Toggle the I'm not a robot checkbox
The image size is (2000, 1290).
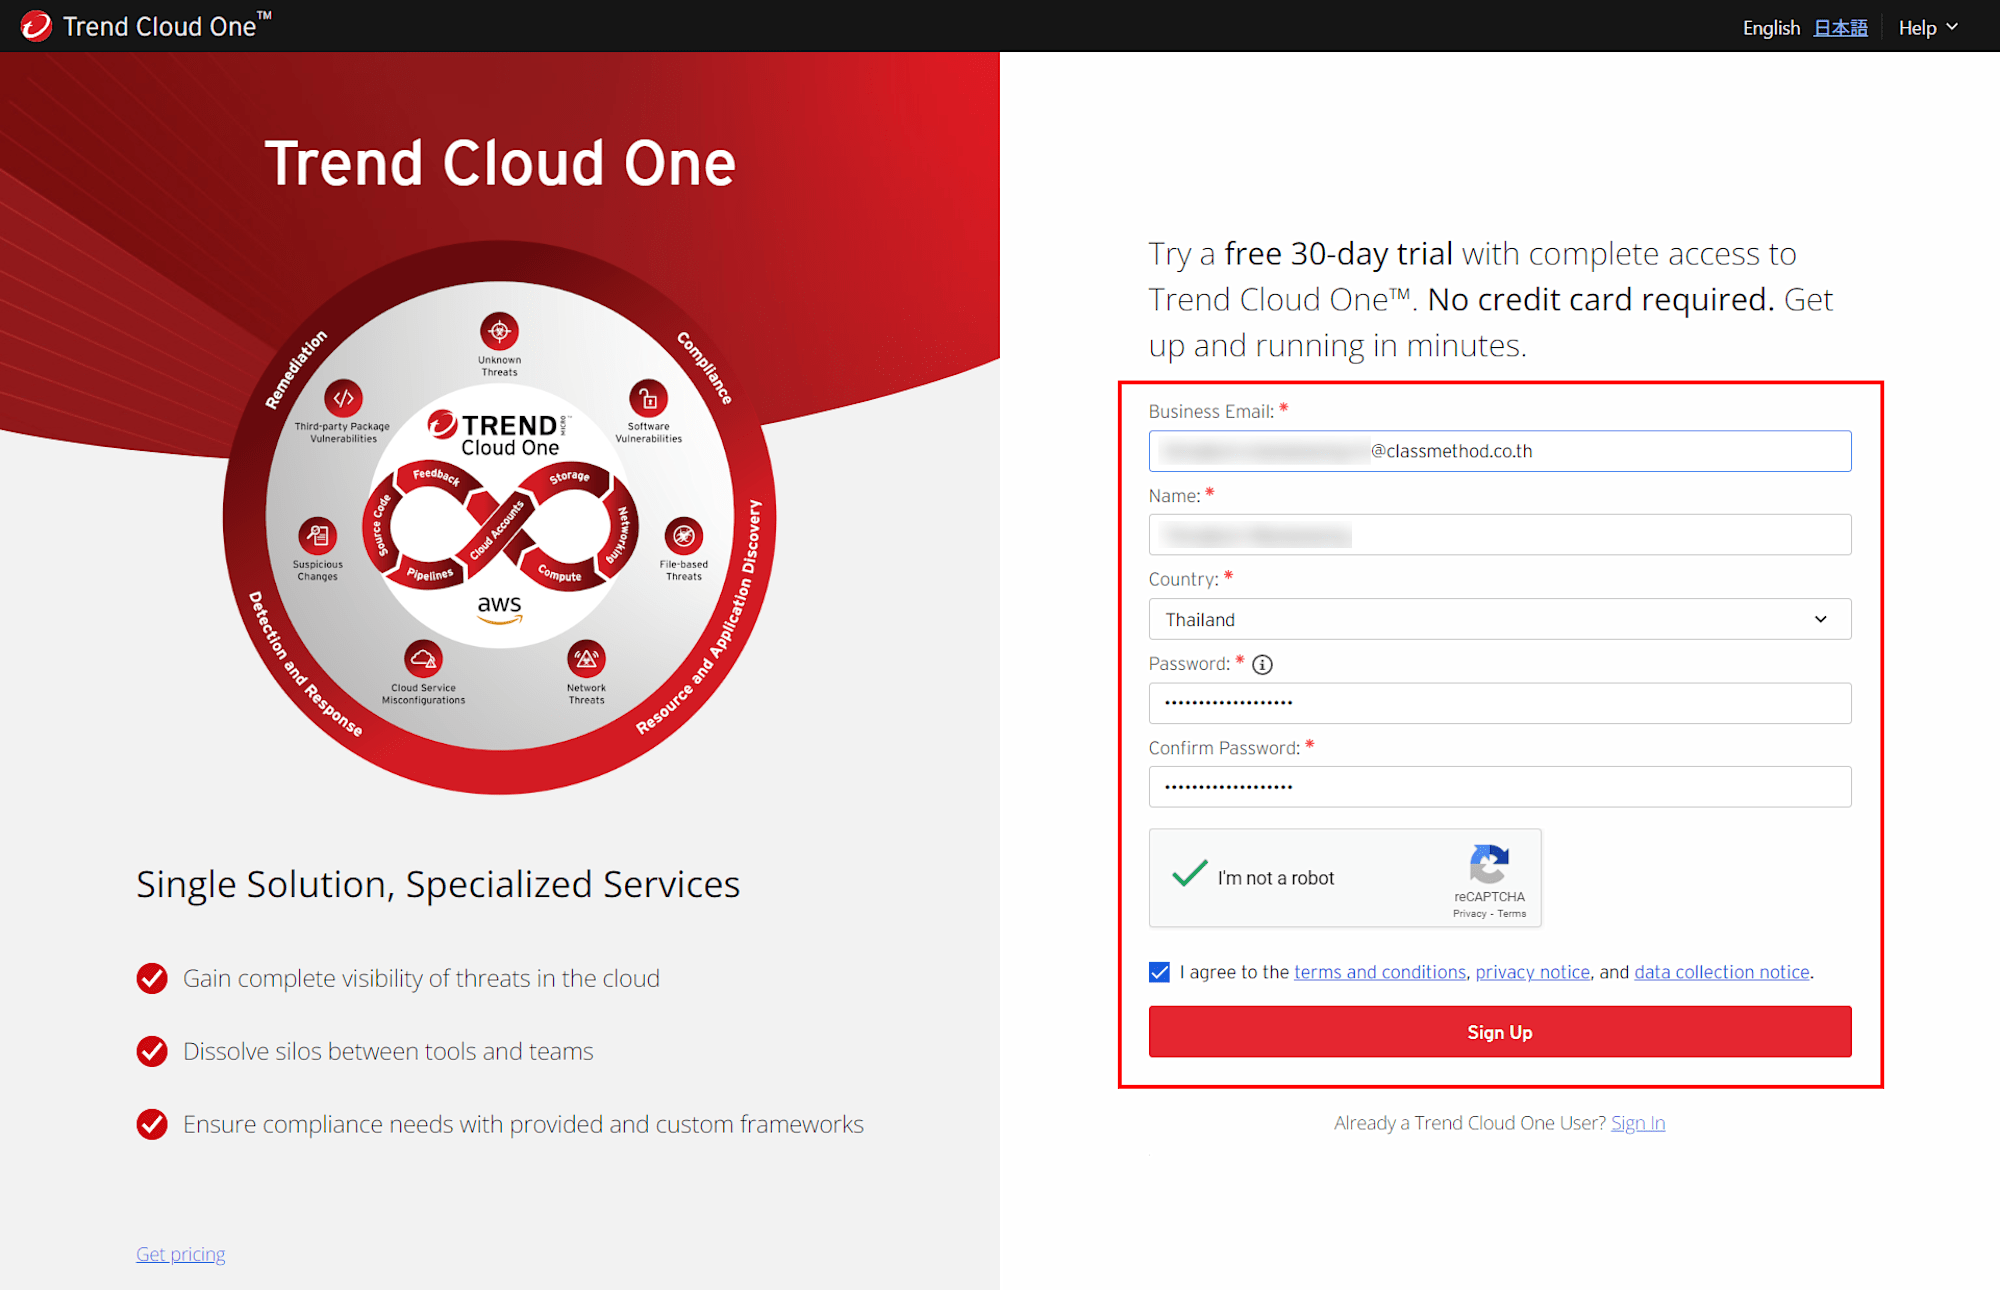coord(1190,875)
